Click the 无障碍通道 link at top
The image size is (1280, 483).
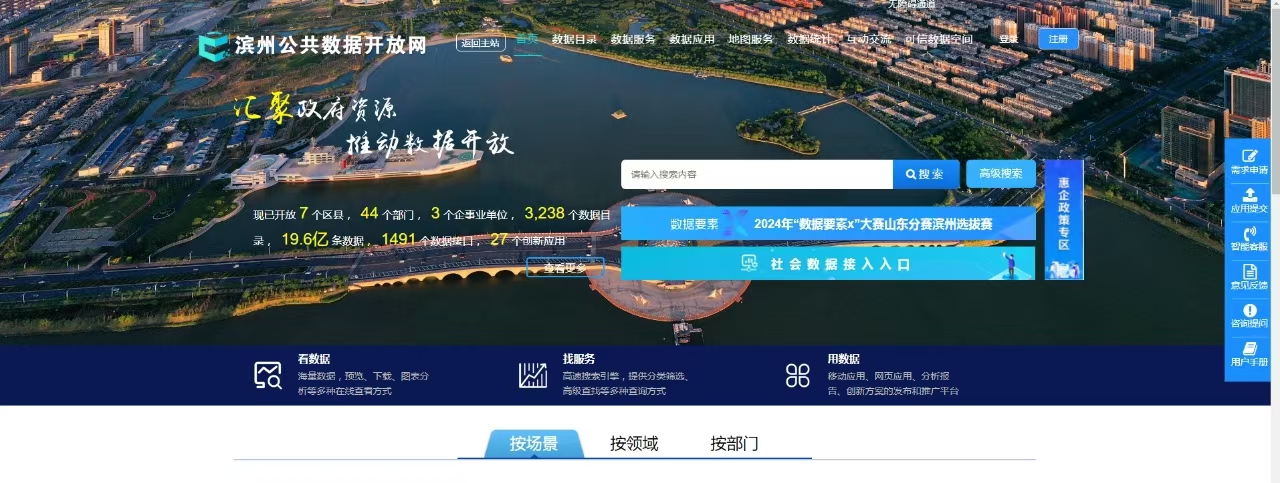pos(912,5)
